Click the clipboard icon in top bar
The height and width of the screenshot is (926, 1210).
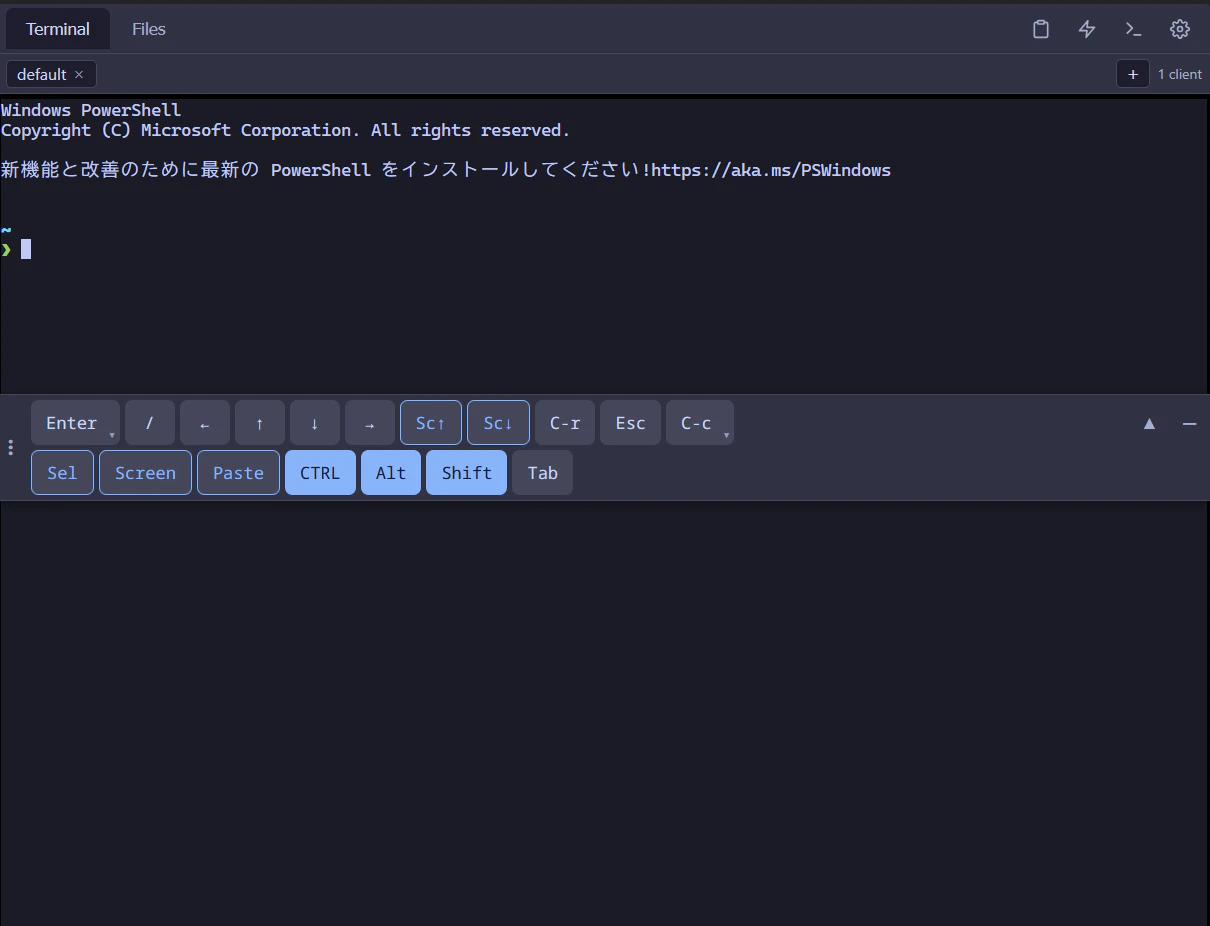pos(1040,29)
